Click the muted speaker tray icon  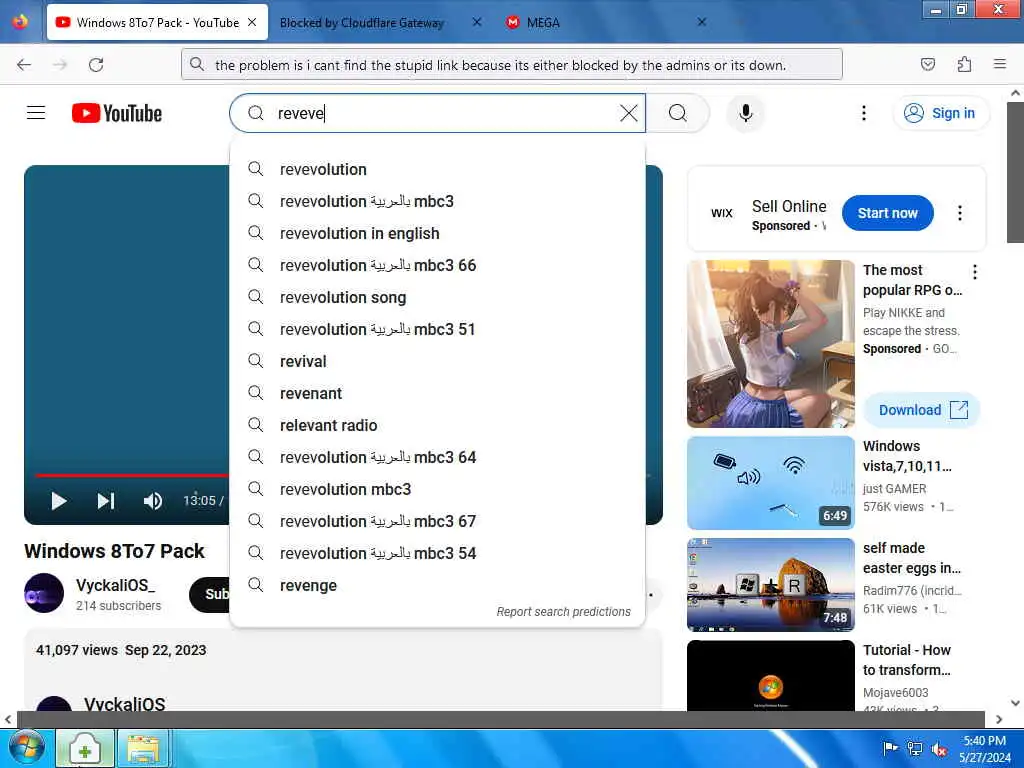pos(940,749)
